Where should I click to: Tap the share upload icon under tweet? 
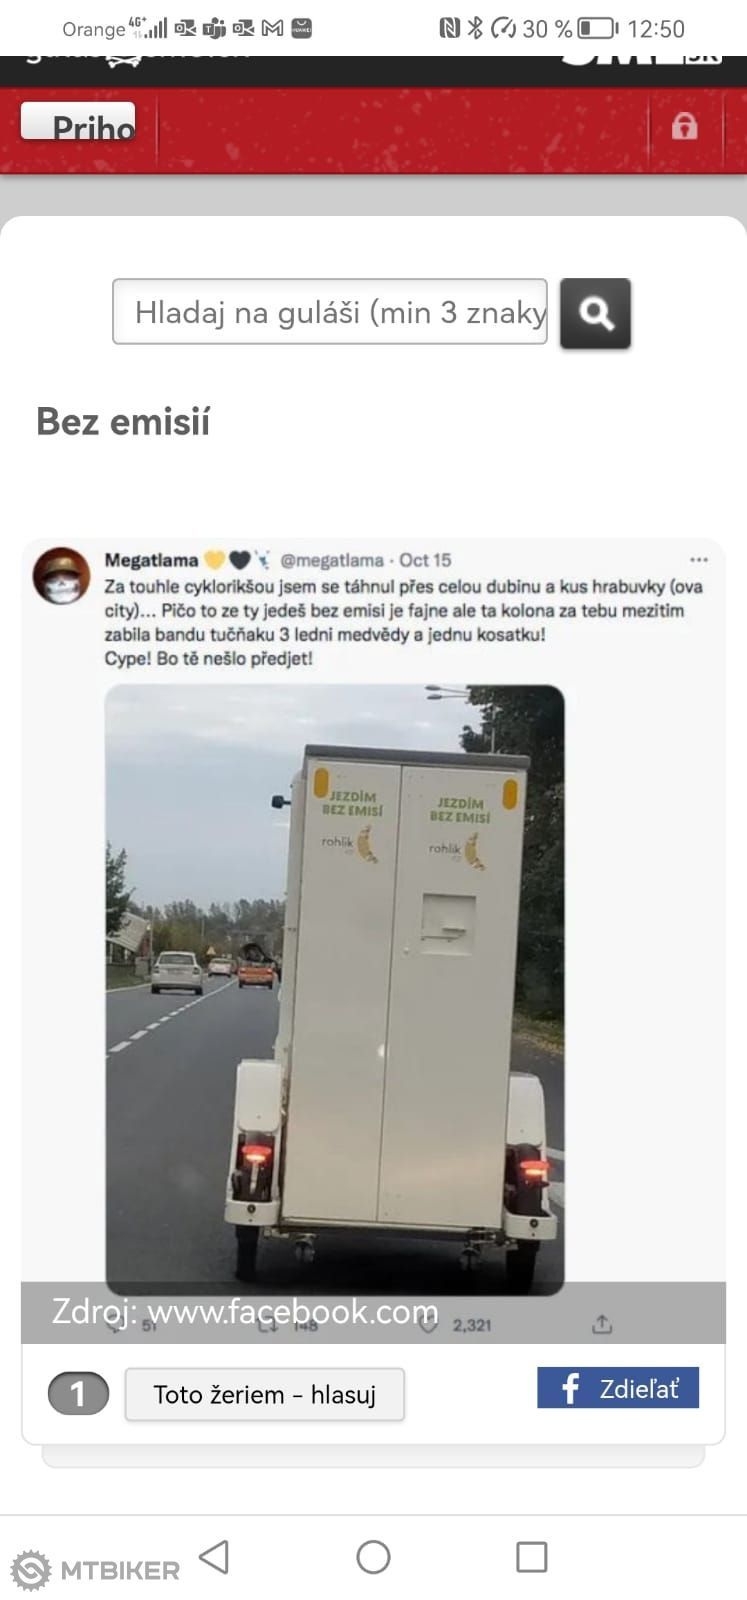pyautogui.click(x=601, y=1324)
